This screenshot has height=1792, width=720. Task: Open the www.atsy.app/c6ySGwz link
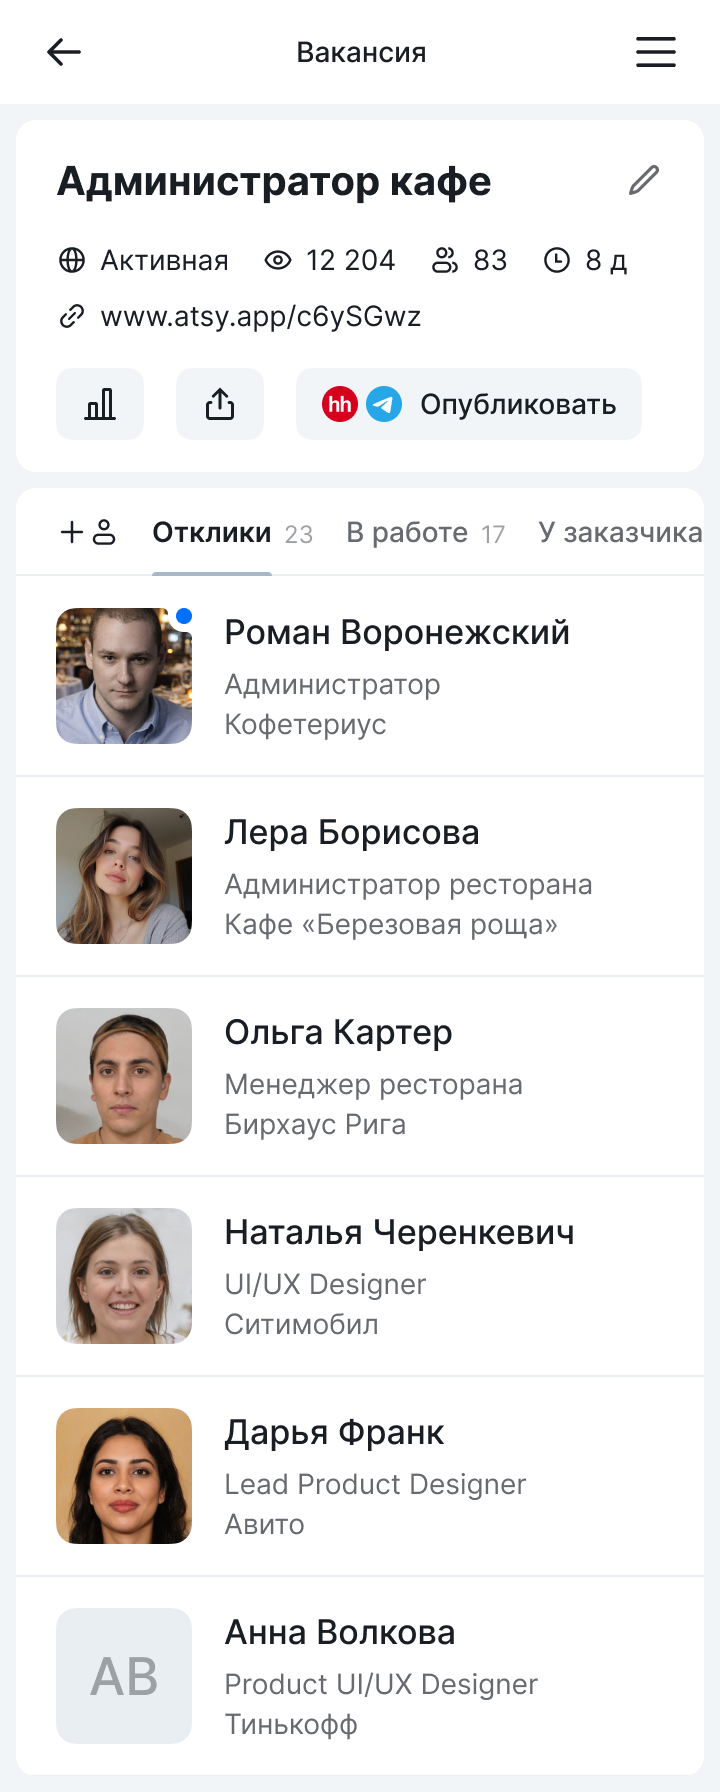(260, 317)
